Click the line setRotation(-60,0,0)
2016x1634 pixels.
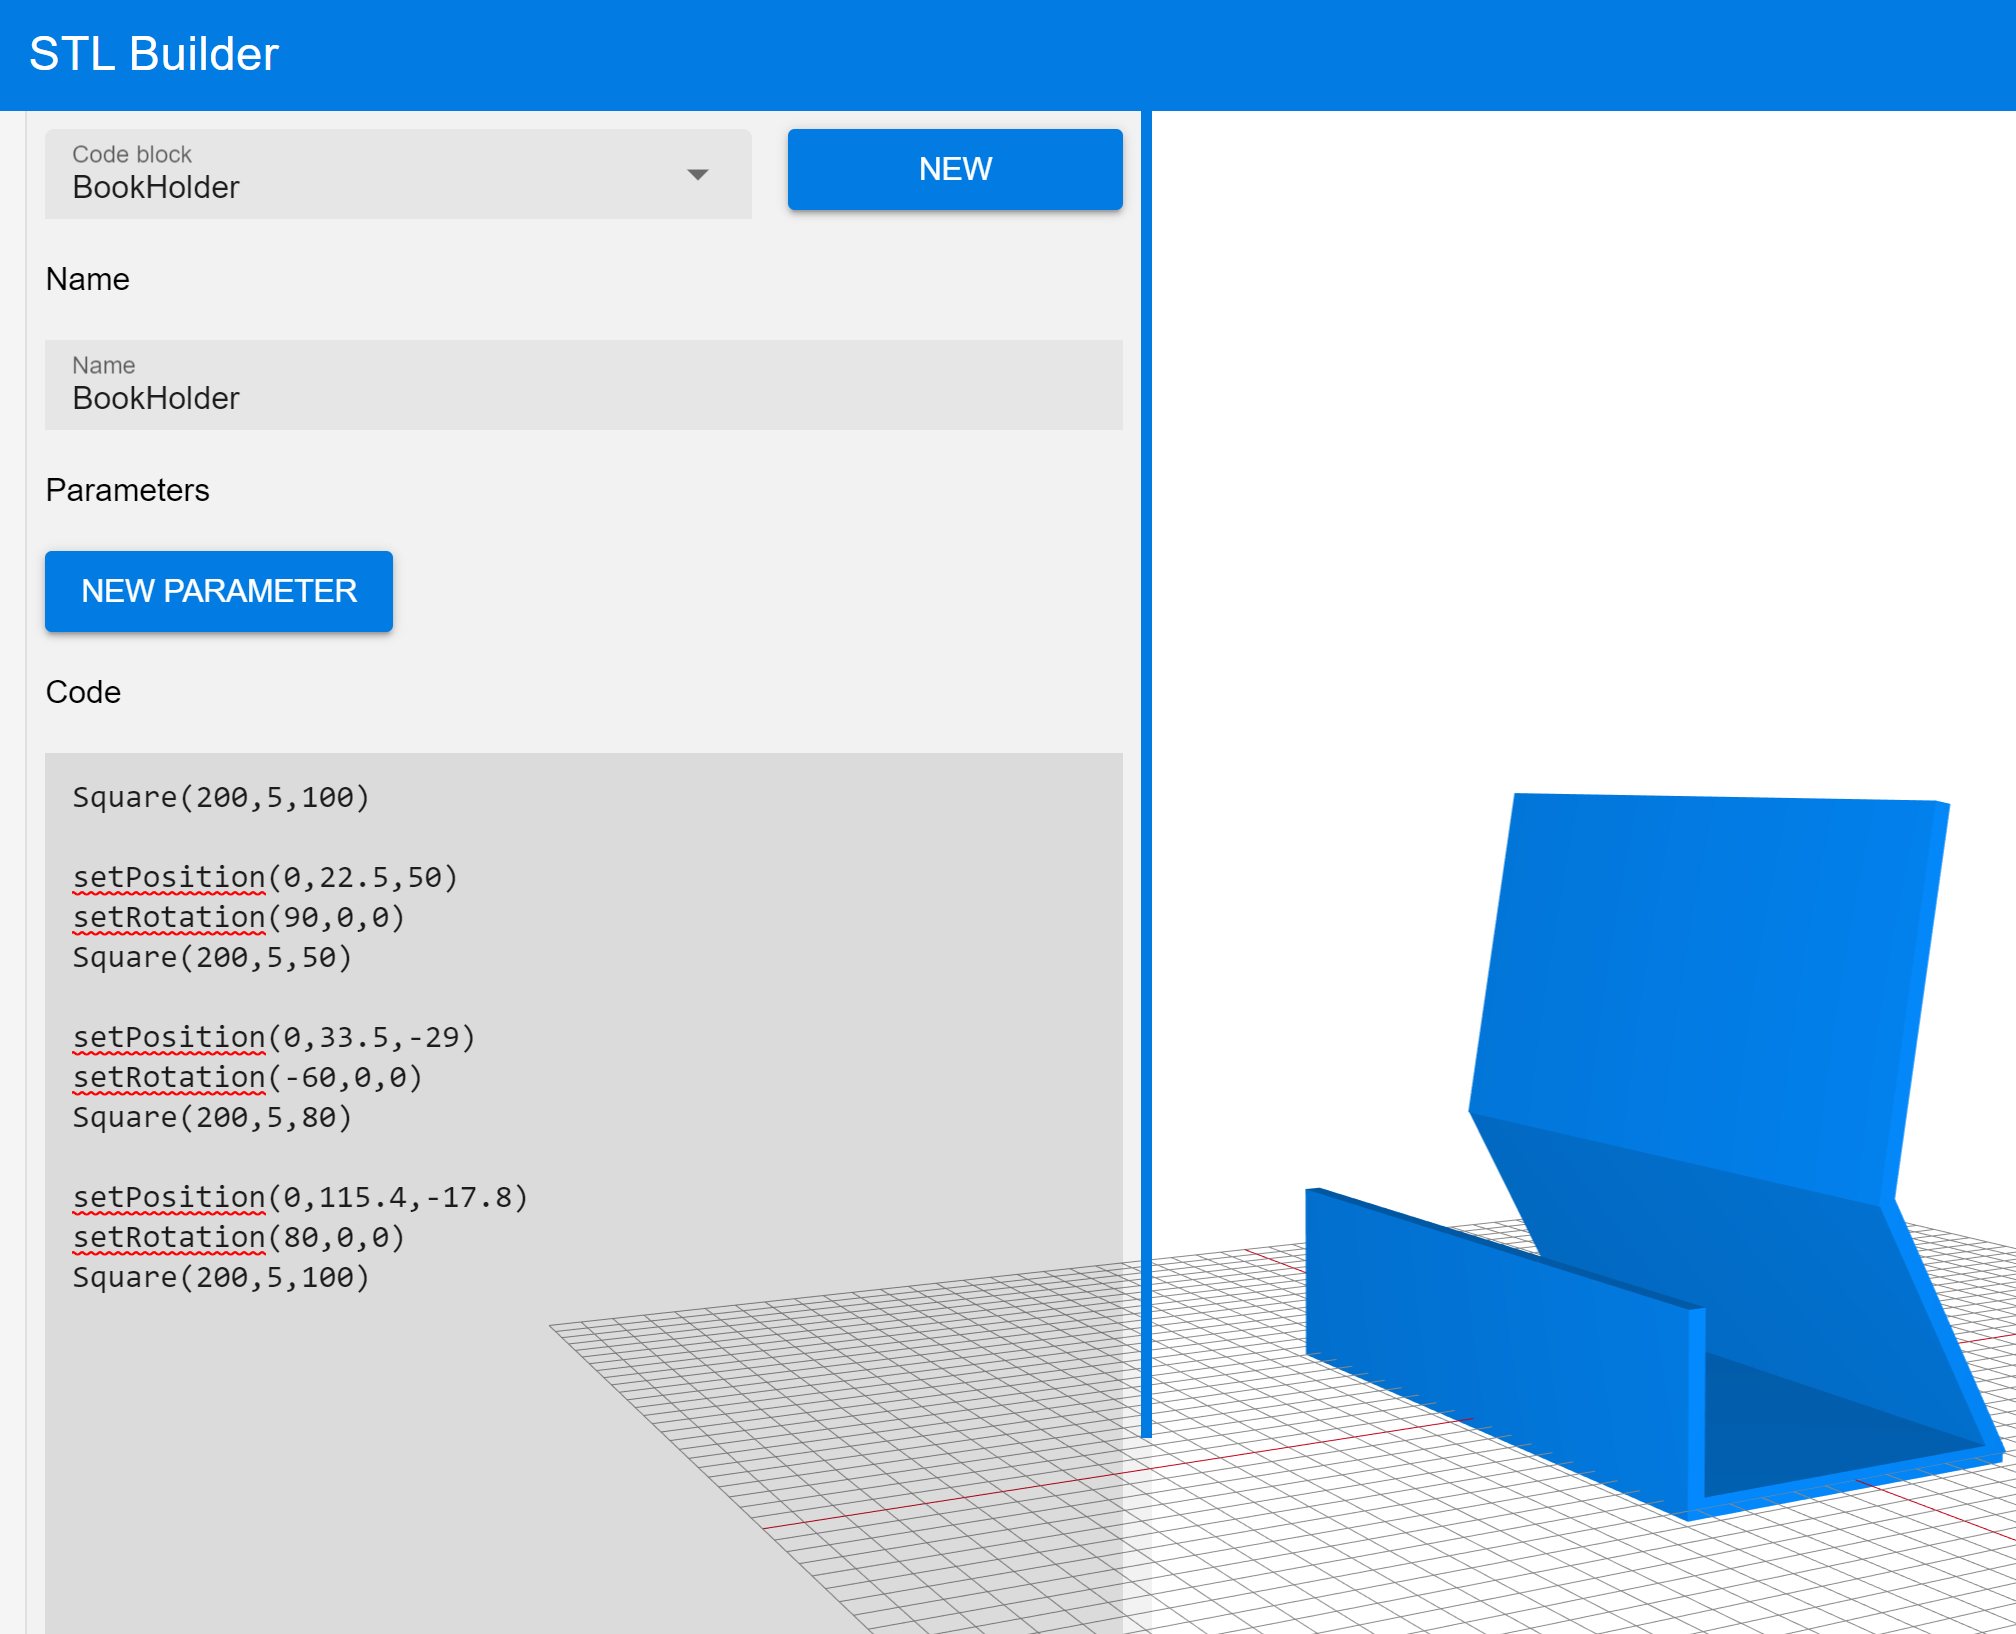[x=248, y=1077]
